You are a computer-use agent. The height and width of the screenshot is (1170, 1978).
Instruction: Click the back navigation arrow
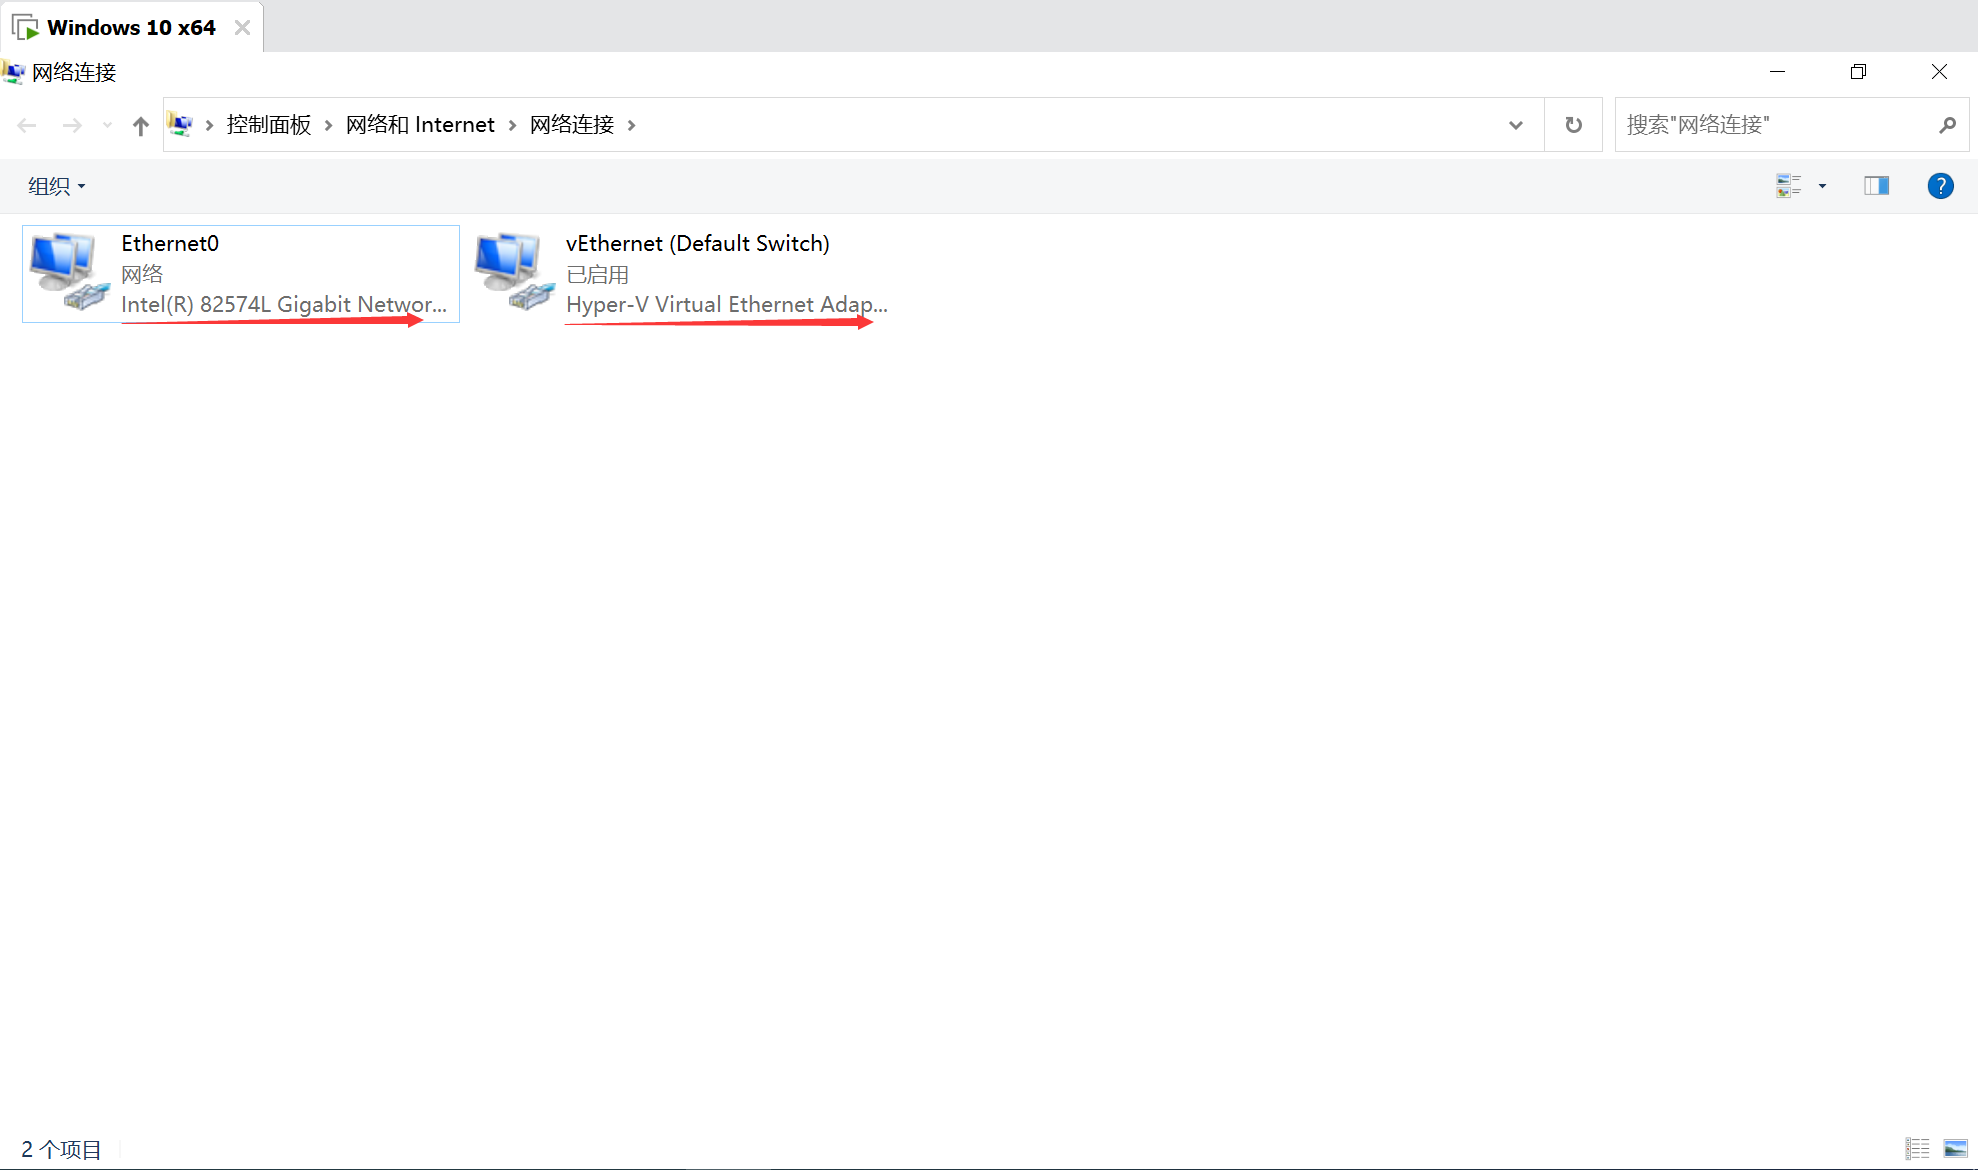click(27, 124)
